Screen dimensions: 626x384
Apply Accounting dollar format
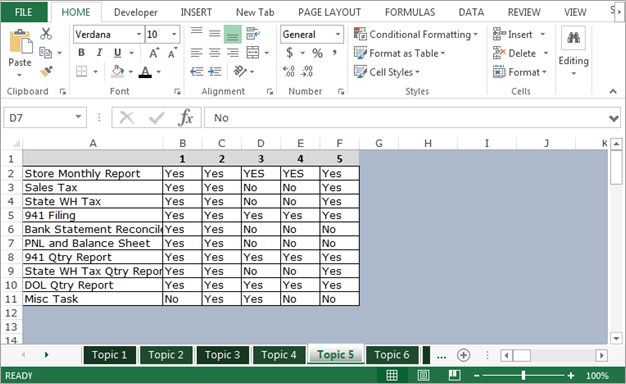pyautogui.click(x=289, y=53)
